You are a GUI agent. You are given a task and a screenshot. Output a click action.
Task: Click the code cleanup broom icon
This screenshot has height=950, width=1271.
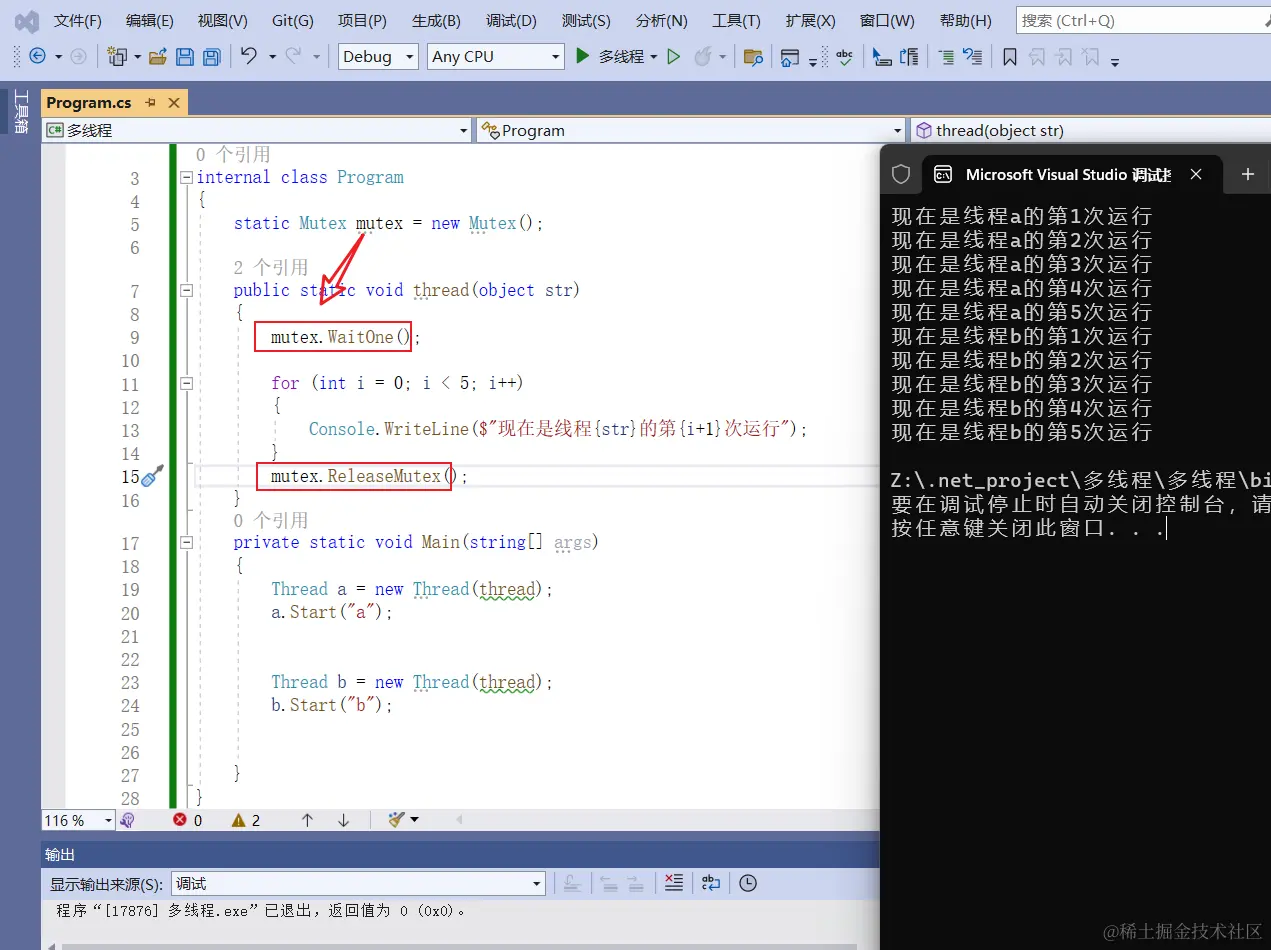(397, 820)
